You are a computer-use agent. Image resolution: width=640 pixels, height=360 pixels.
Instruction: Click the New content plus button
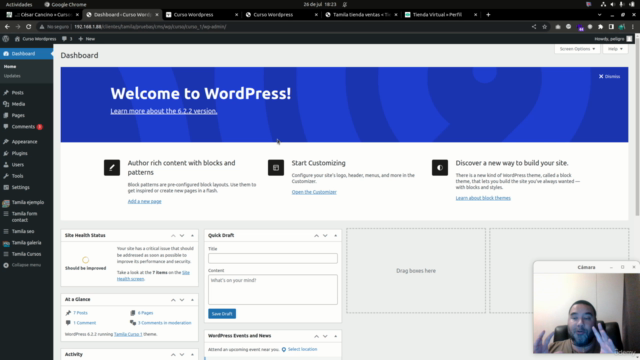point(87,39)
